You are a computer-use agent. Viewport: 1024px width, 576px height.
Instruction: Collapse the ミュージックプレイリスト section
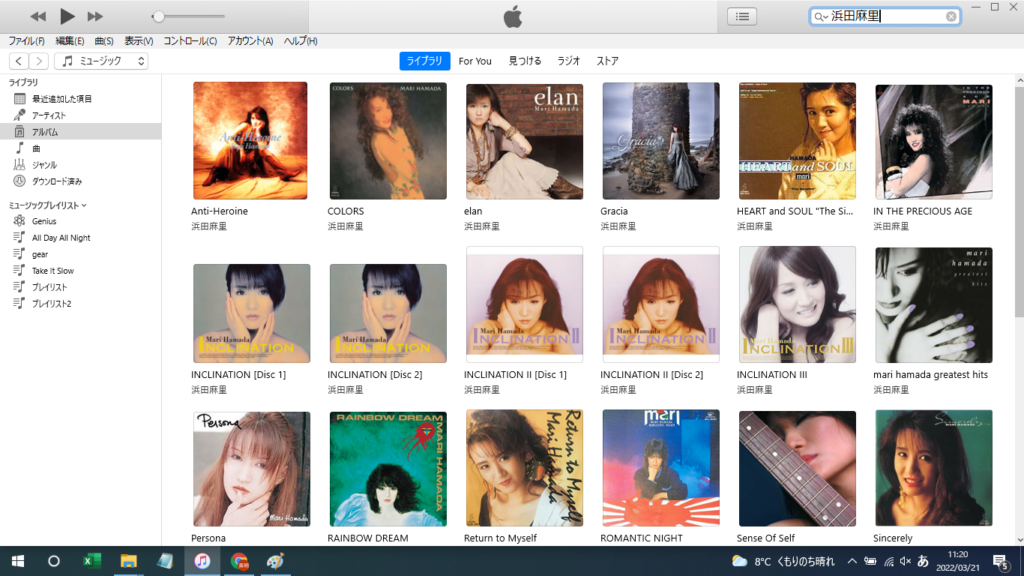pos(84,205)
